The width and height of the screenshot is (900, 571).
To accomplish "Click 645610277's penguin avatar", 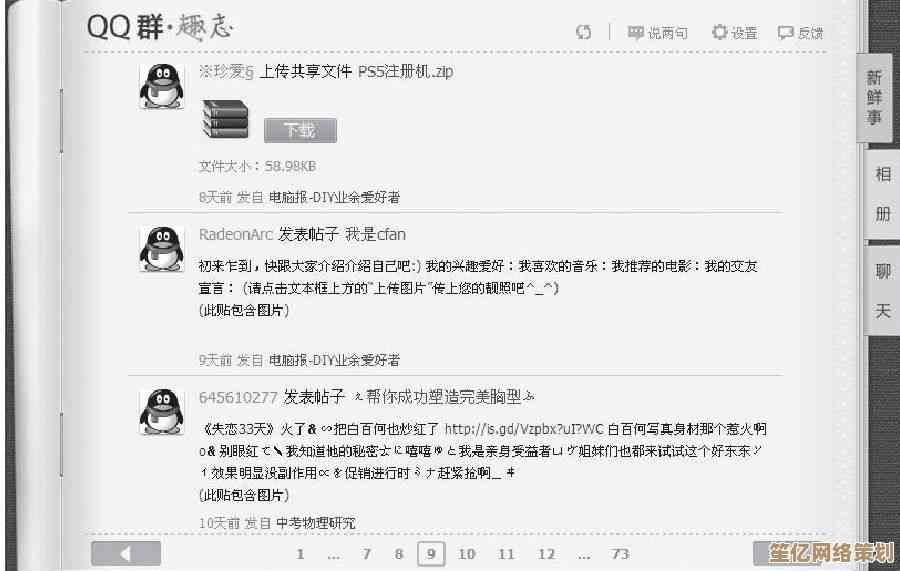I will click(162, 411).
